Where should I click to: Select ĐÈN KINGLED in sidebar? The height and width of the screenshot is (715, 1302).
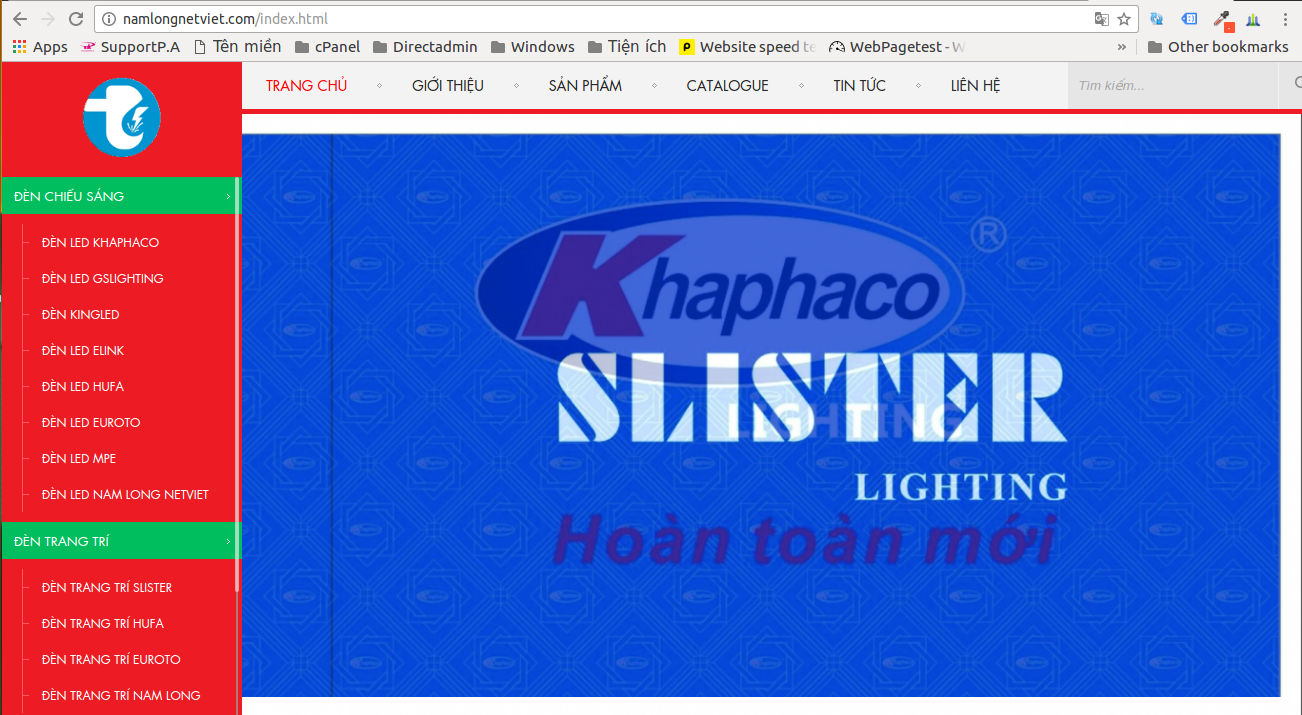(x=80, y=315)
